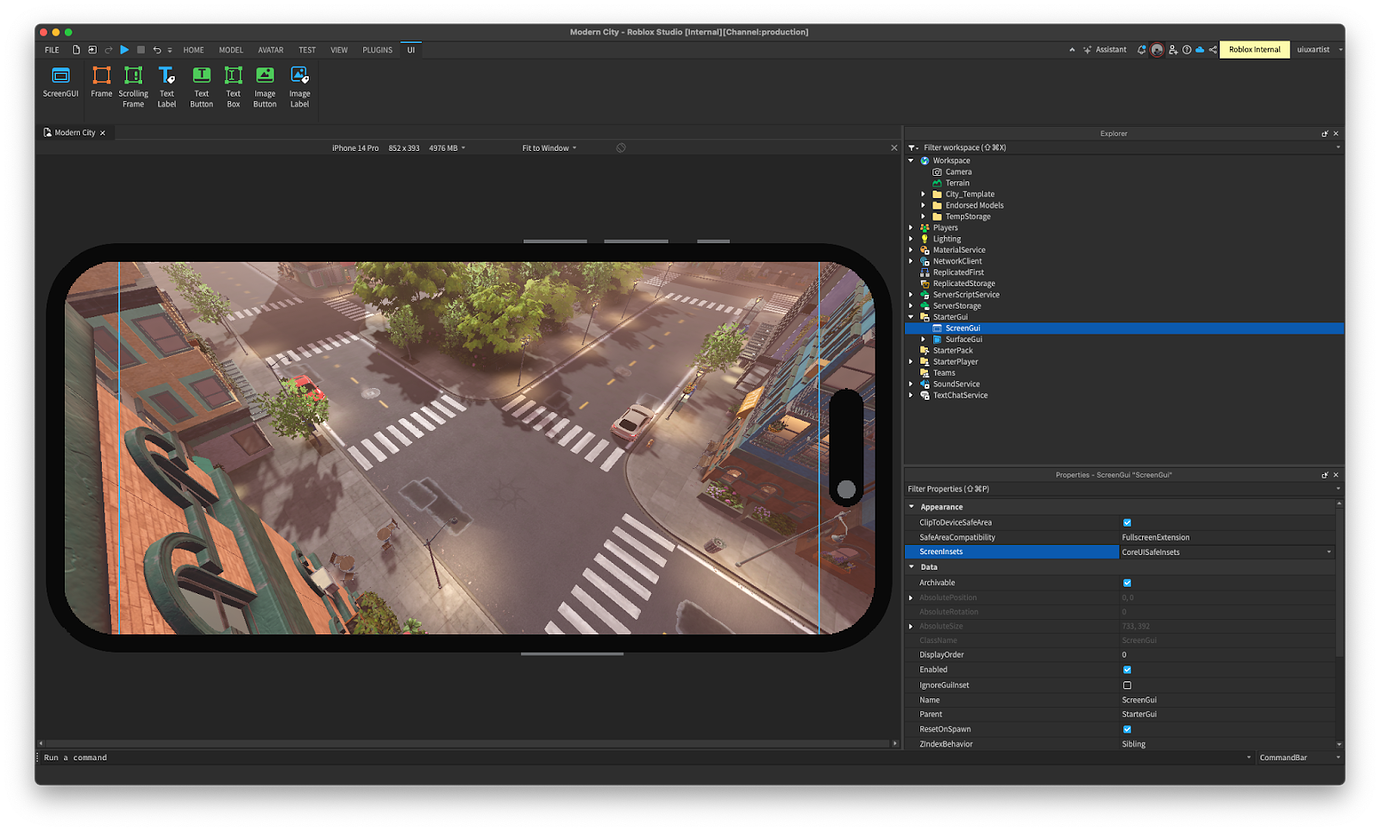Insert a Text Button

pyautogui.click(x=201, y=85)
